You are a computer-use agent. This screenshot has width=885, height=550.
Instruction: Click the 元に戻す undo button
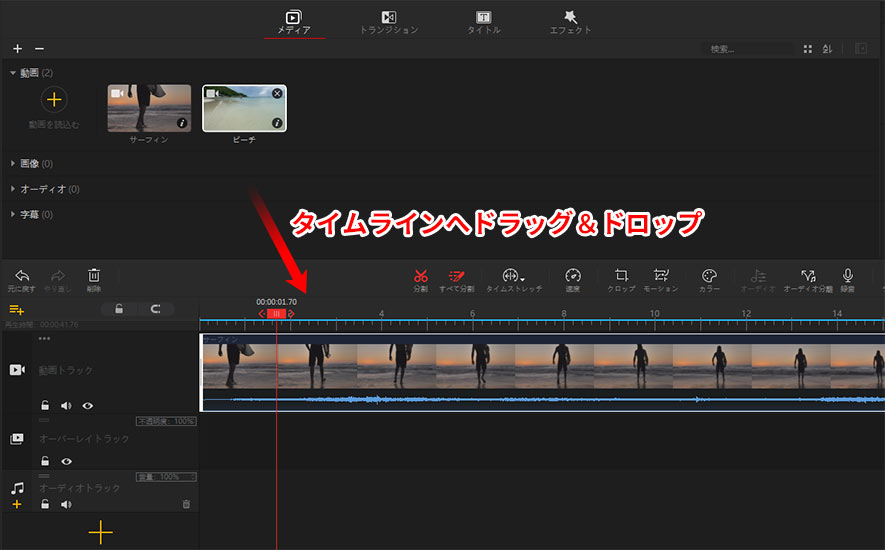coord(22,276)
